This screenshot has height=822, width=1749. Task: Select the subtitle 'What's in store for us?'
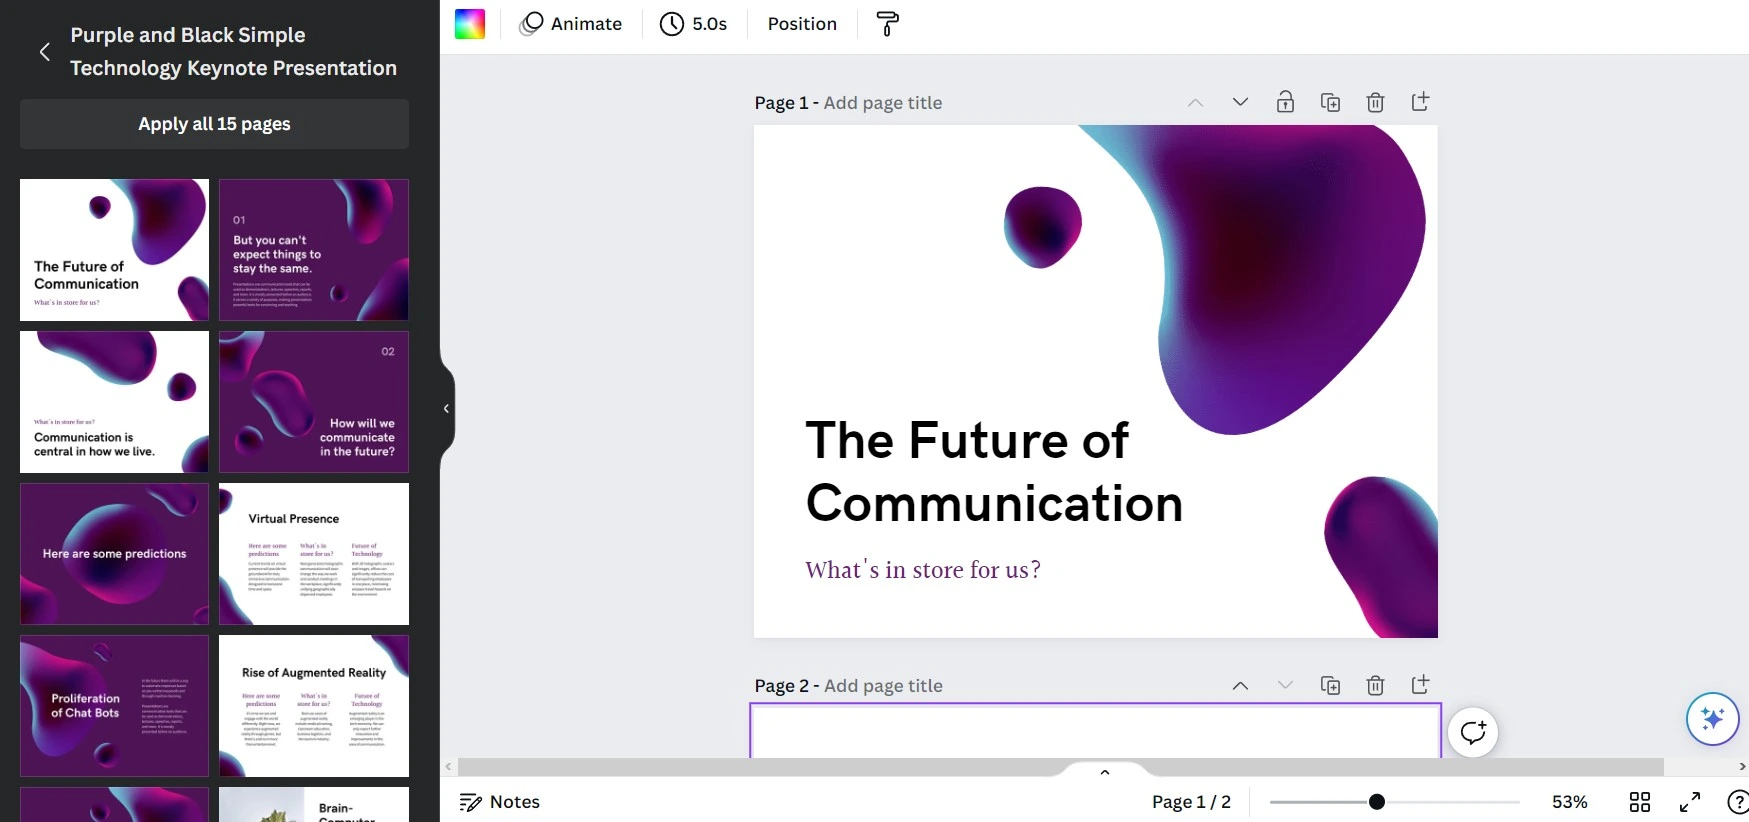coord(923,570)
